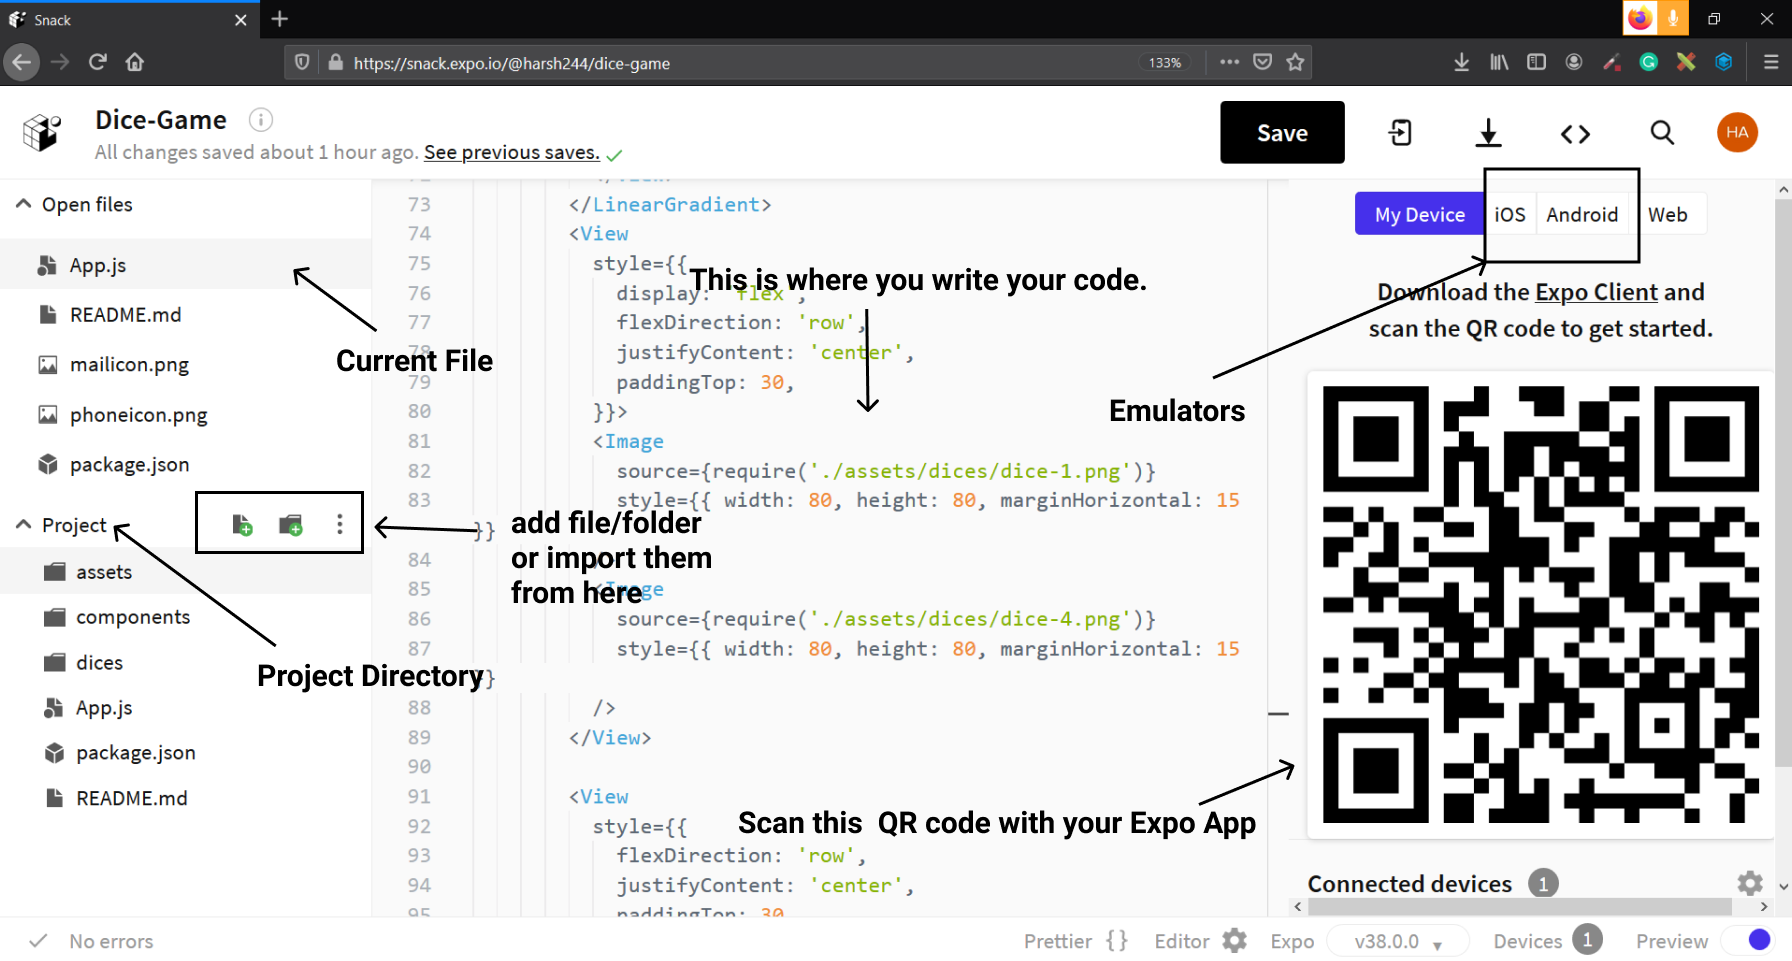Image resolution: width=1792 pixels, height=961 pixels.
Task: Select the Android emulator tab
Action: pyautogui.click(x=1582, y=214)
